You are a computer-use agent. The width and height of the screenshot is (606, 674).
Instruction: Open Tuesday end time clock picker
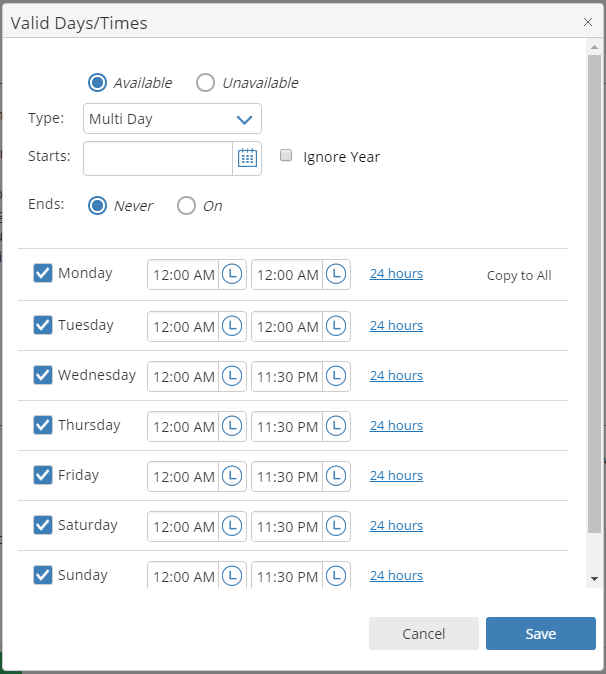pyautogui.click(x=336, y=326)
